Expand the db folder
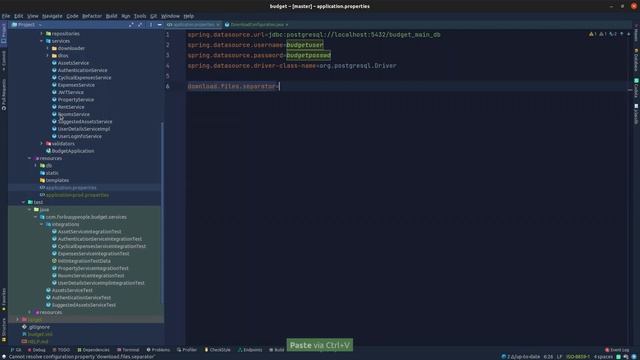This screenshot has width=640, height=360. coord(36,166)
